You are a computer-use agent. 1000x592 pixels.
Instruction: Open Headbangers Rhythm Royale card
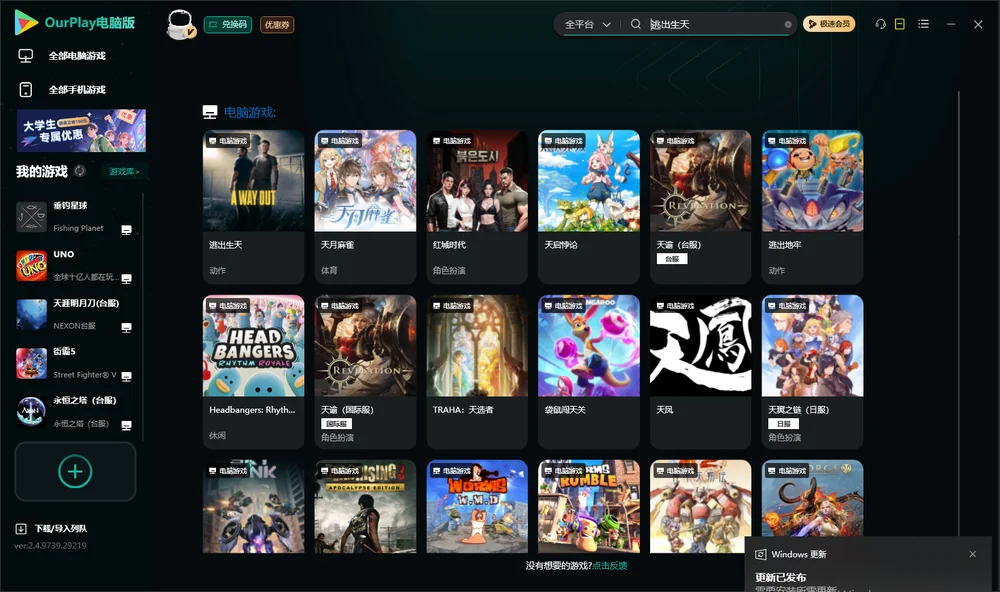click(x=254, y=371)
